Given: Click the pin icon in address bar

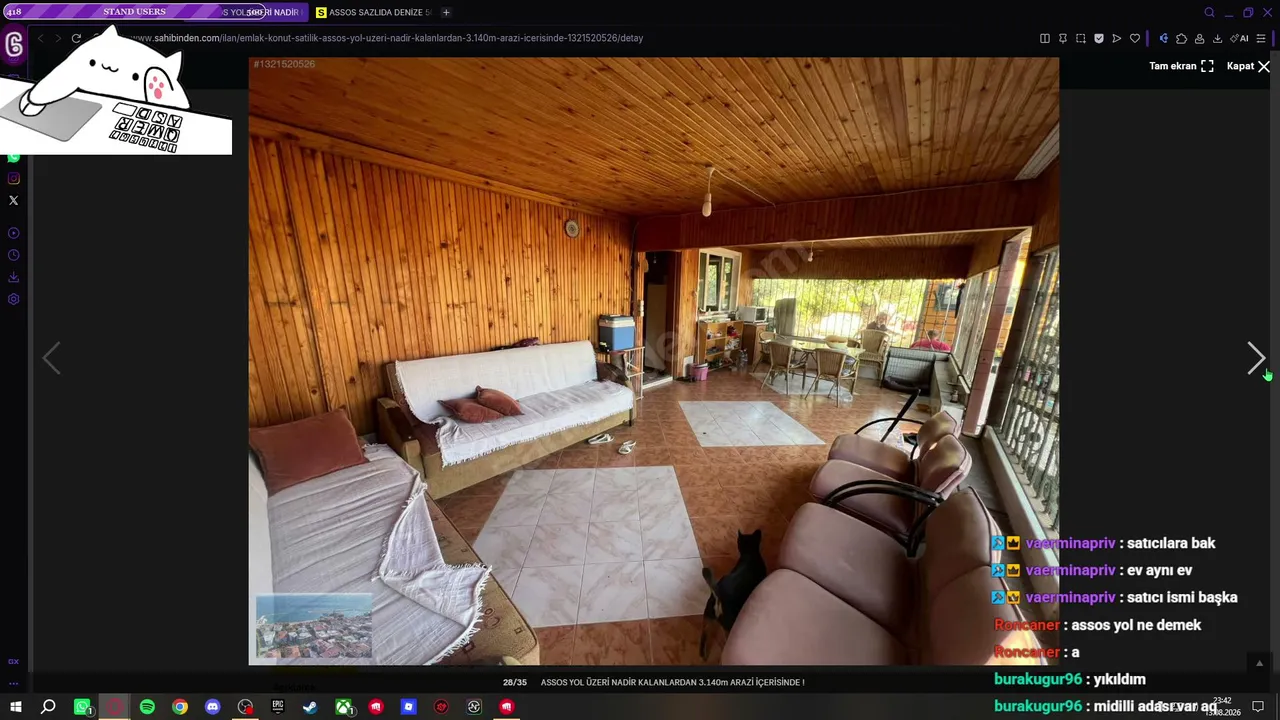Looking at the screenshot, I should pos(1063,38).
